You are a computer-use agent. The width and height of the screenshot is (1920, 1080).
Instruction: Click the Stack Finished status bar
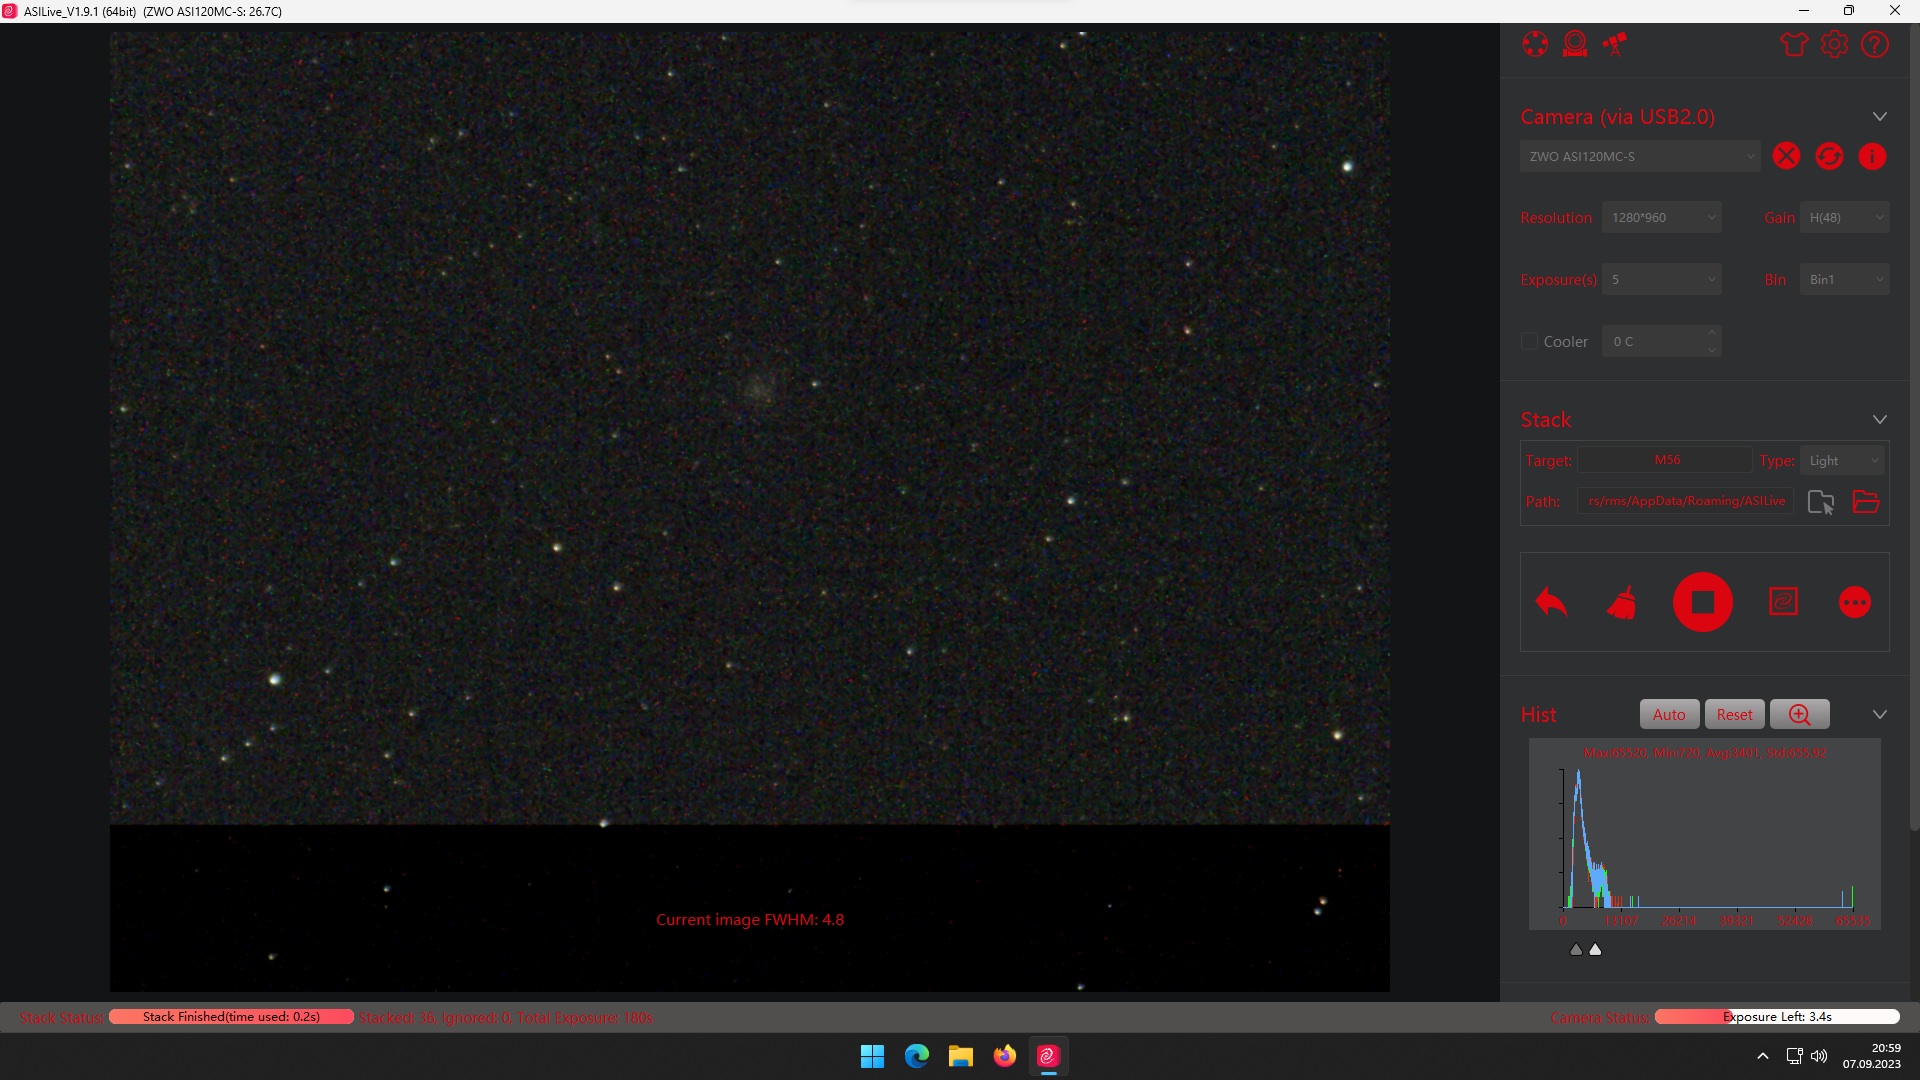(x=231, y=1017)
